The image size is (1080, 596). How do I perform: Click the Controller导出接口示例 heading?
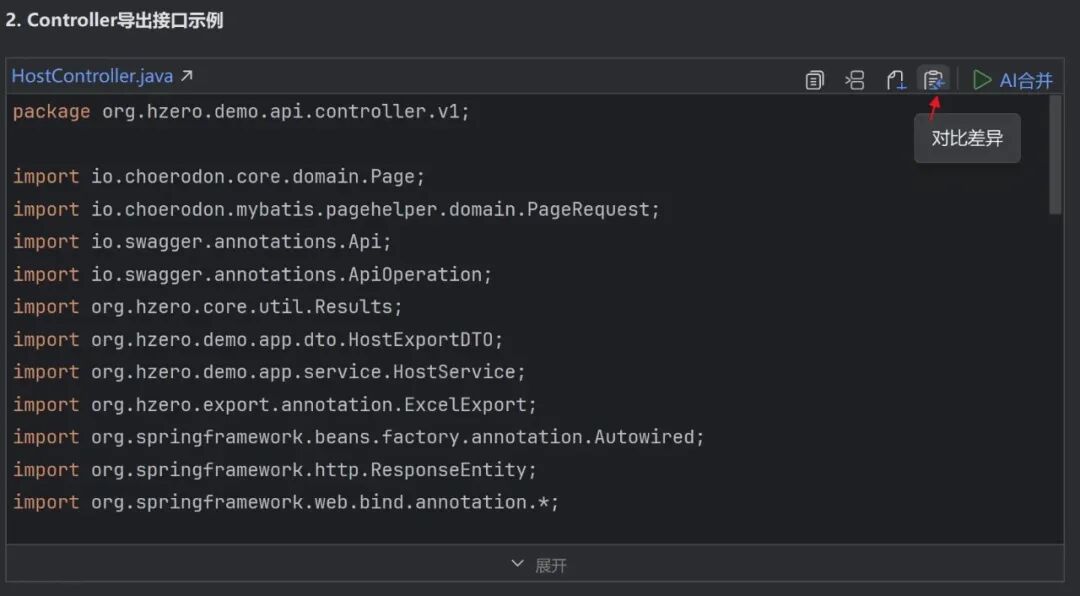coord(114,20)
